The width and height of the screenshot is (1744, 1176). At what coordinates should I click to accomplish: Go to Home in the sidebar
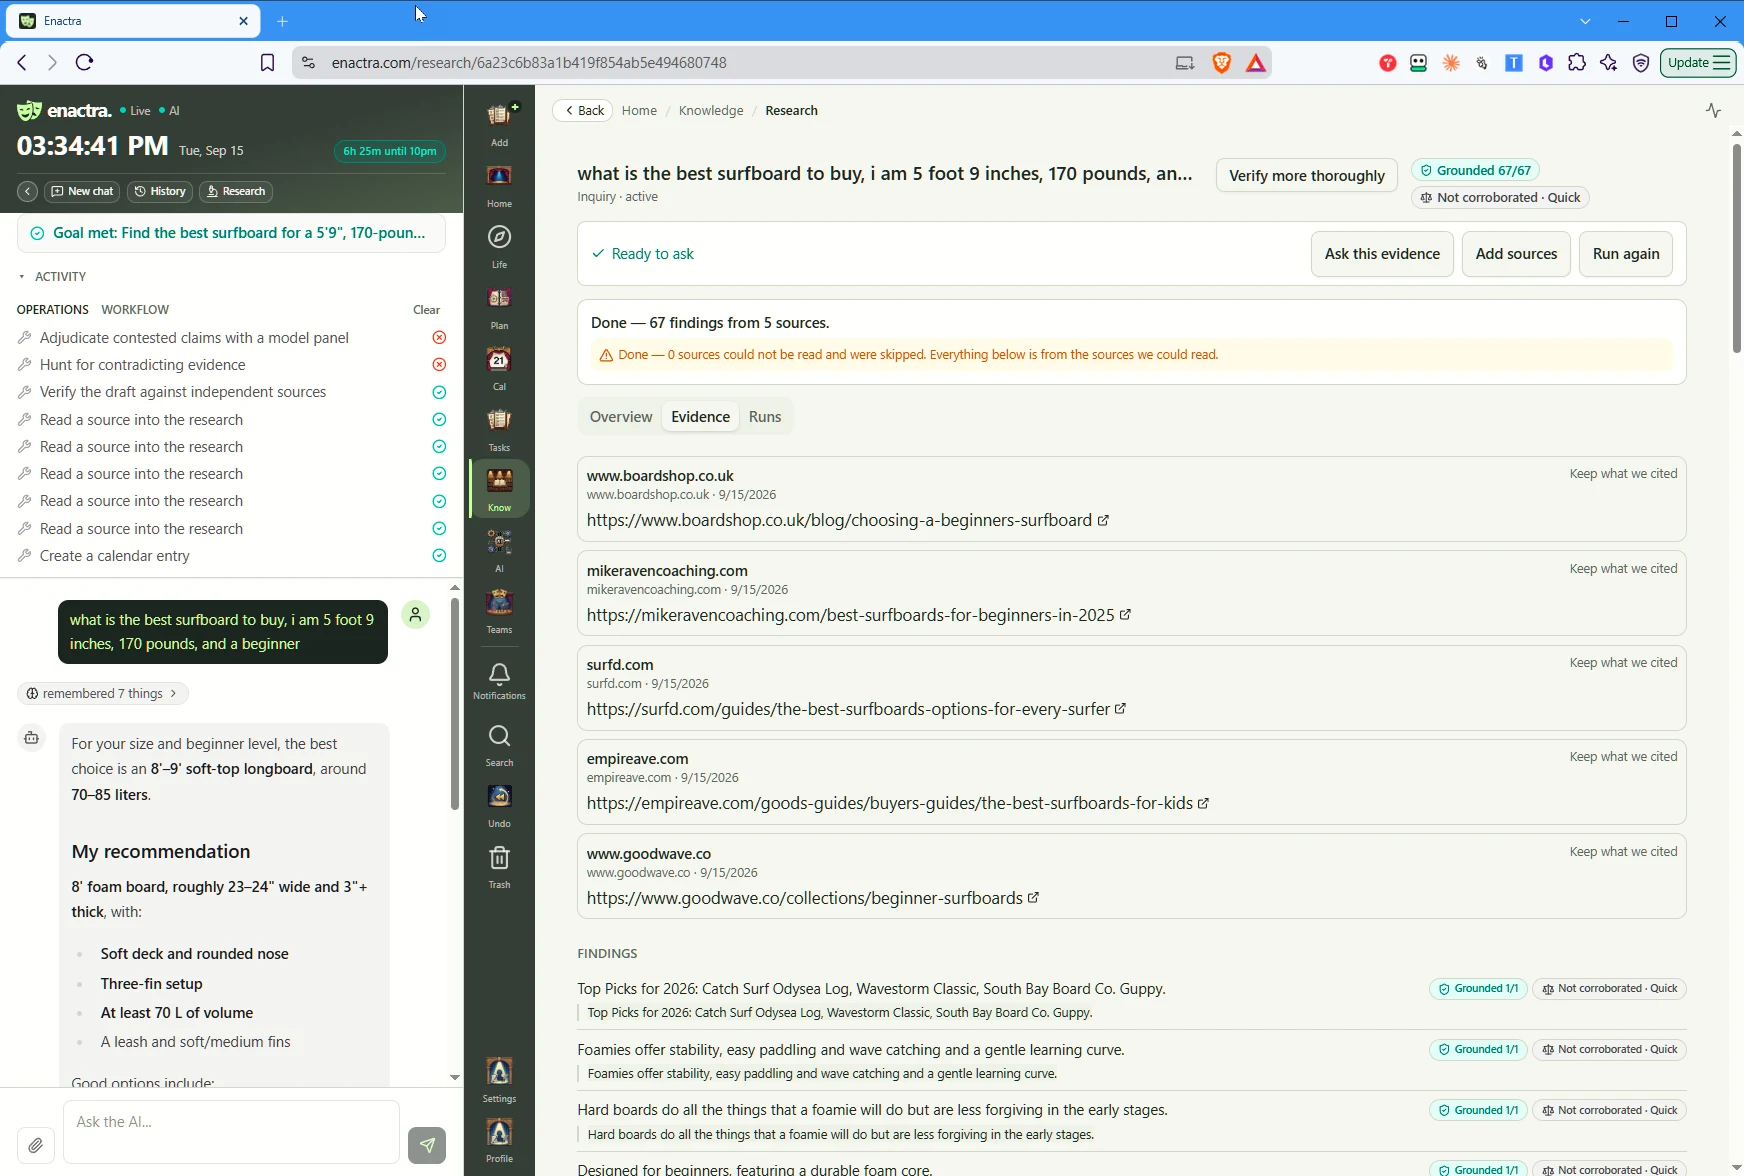499,185
